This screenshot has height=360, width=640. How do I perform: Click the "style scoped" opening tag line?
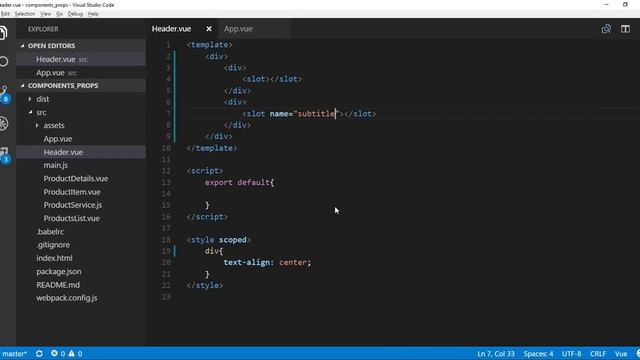point(218,240)
